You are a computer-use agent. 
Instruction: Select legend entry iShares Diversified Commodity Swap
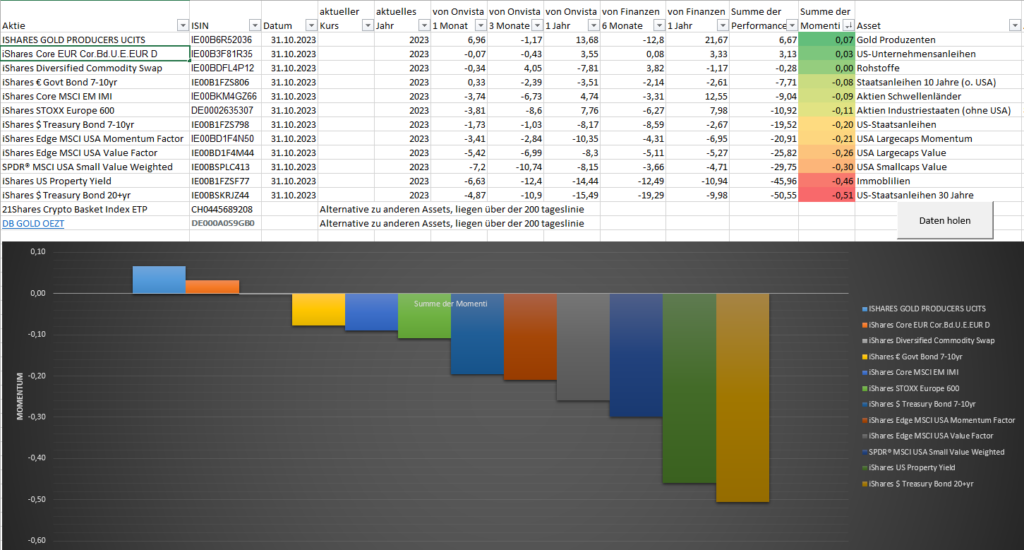(928, 341)
